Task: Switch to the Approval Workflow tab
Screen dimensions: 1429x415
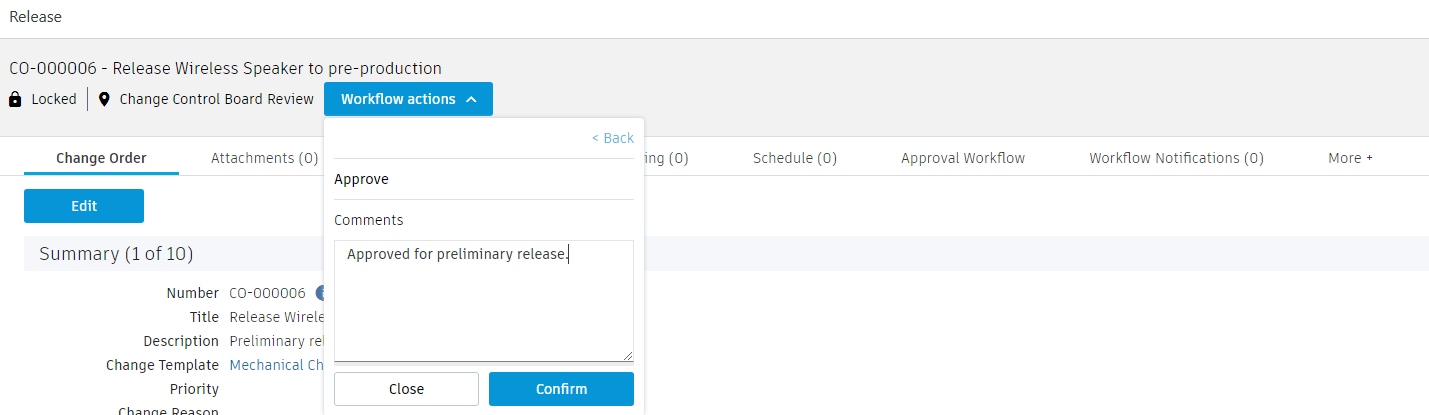Action: click(962, 158)
